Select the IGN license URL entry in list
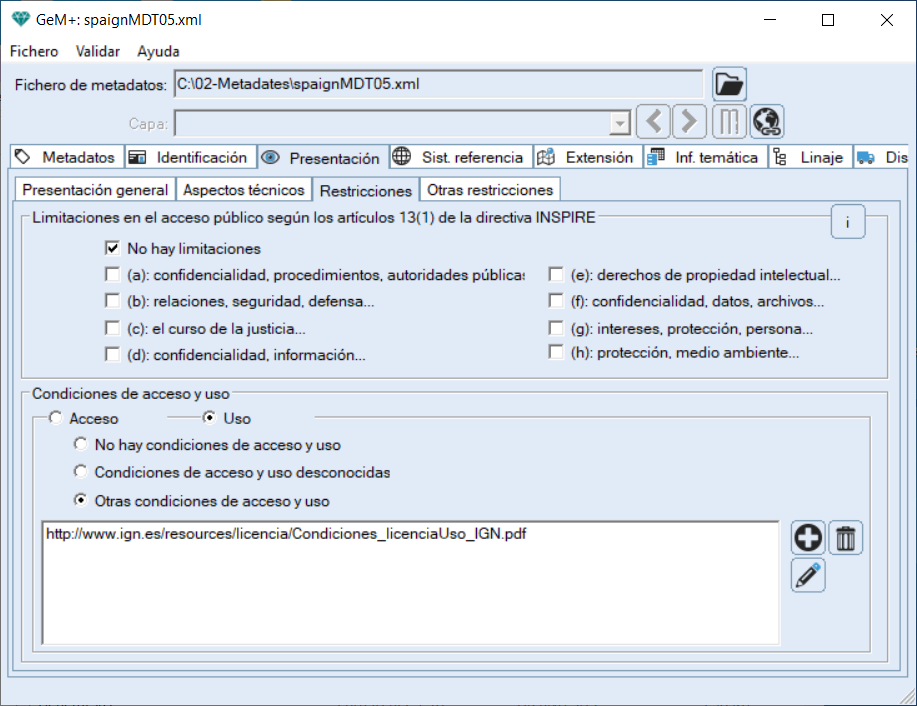The width and height of the screenshot is (917, 706). [286, 534]
